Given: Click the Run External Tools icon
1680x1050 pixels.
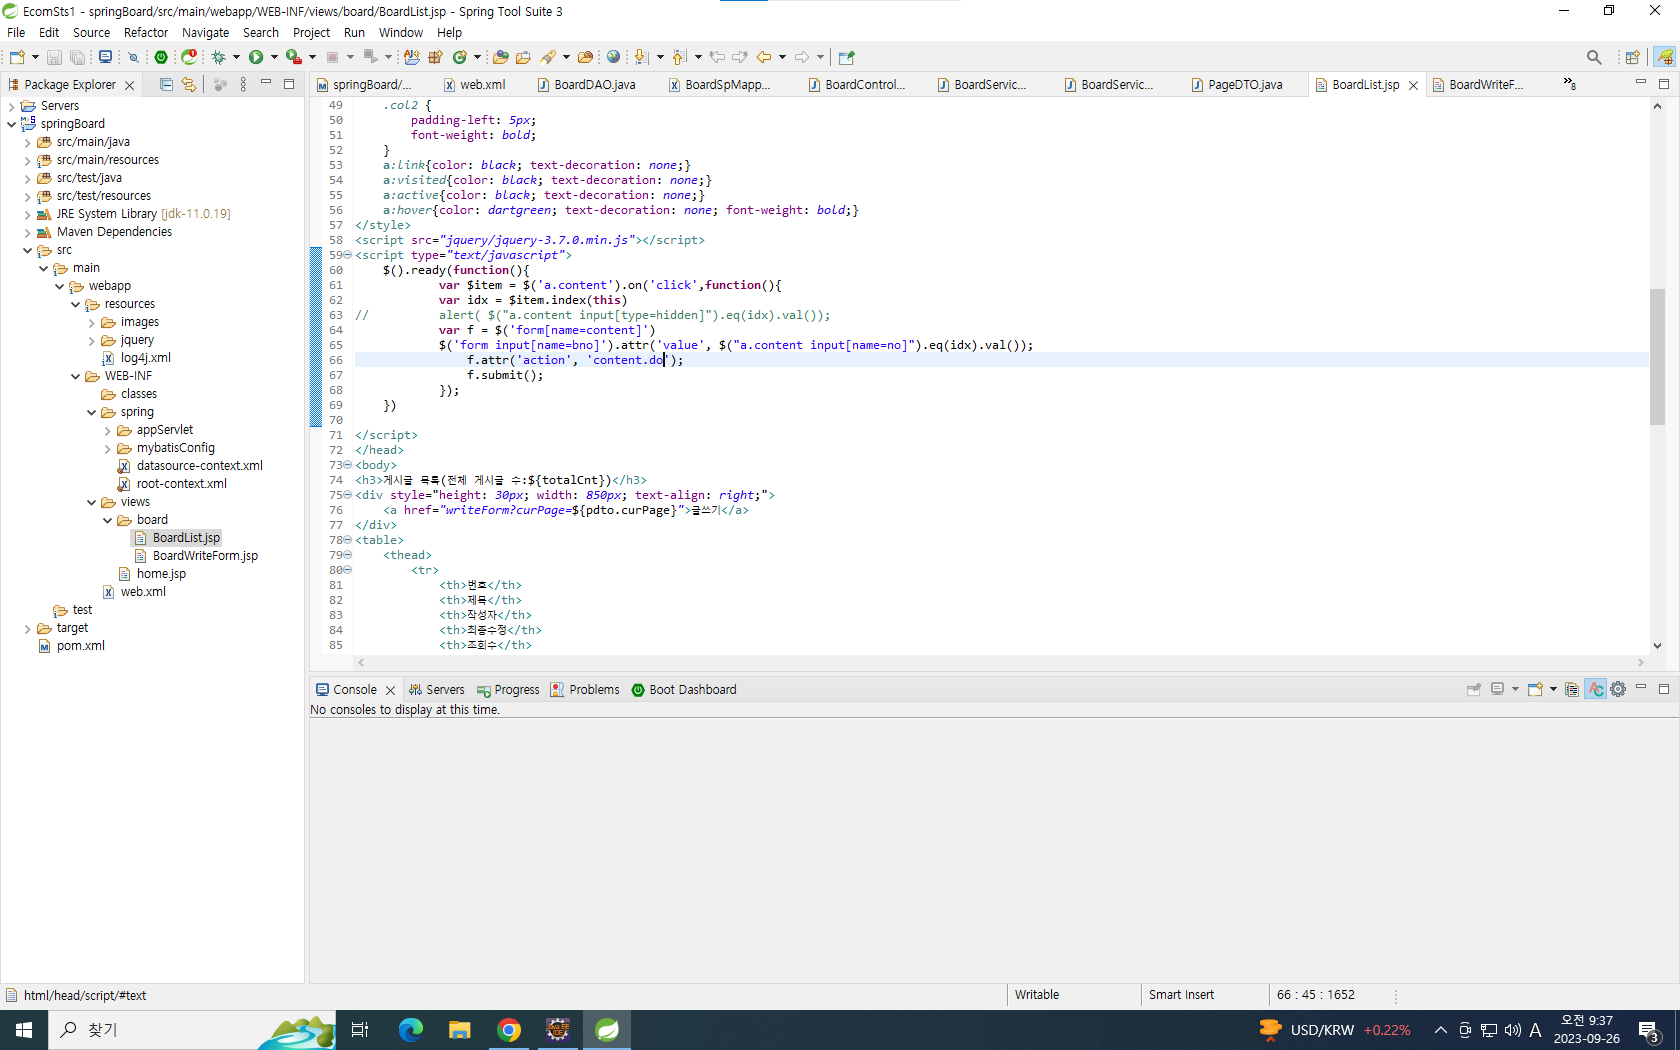Looking at the screenshot, I should [x=294, y=57].
